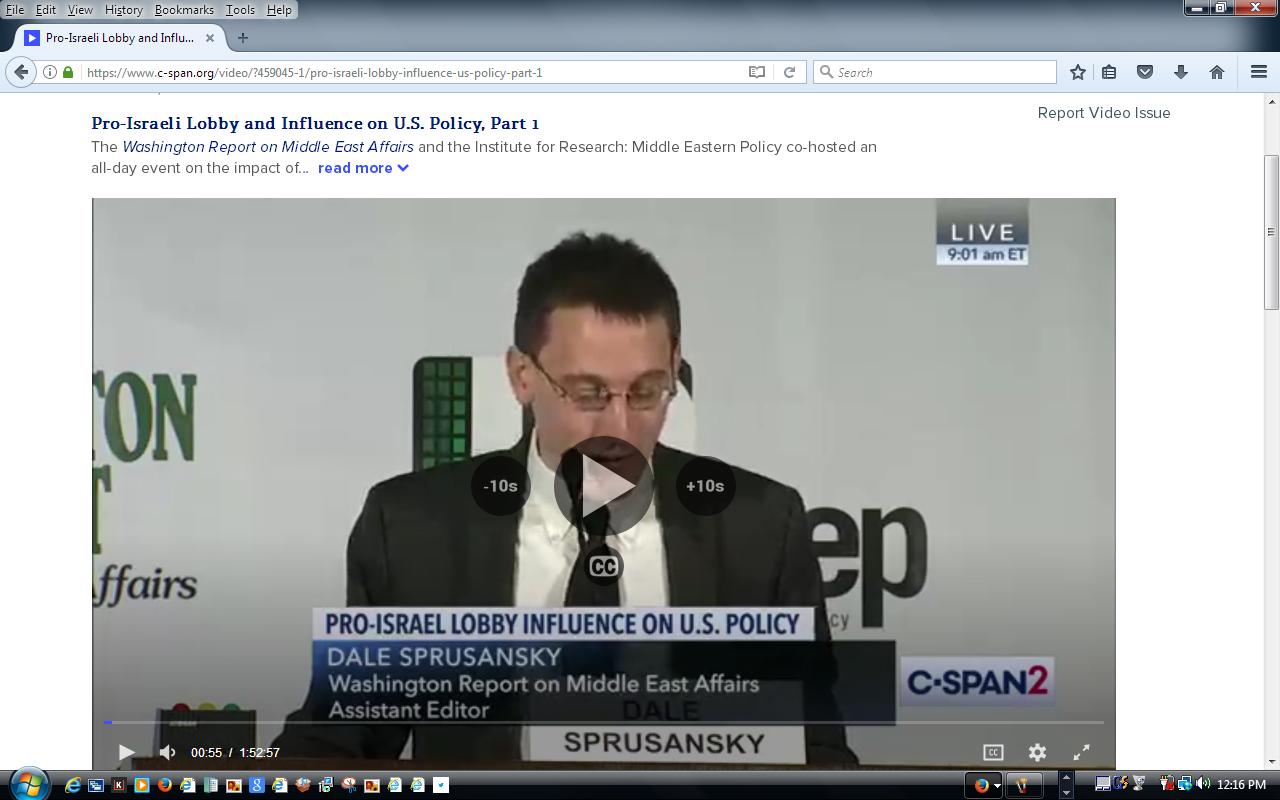Play the video using center play button
Screen dimensions: 1280x800
click(603, 486)
